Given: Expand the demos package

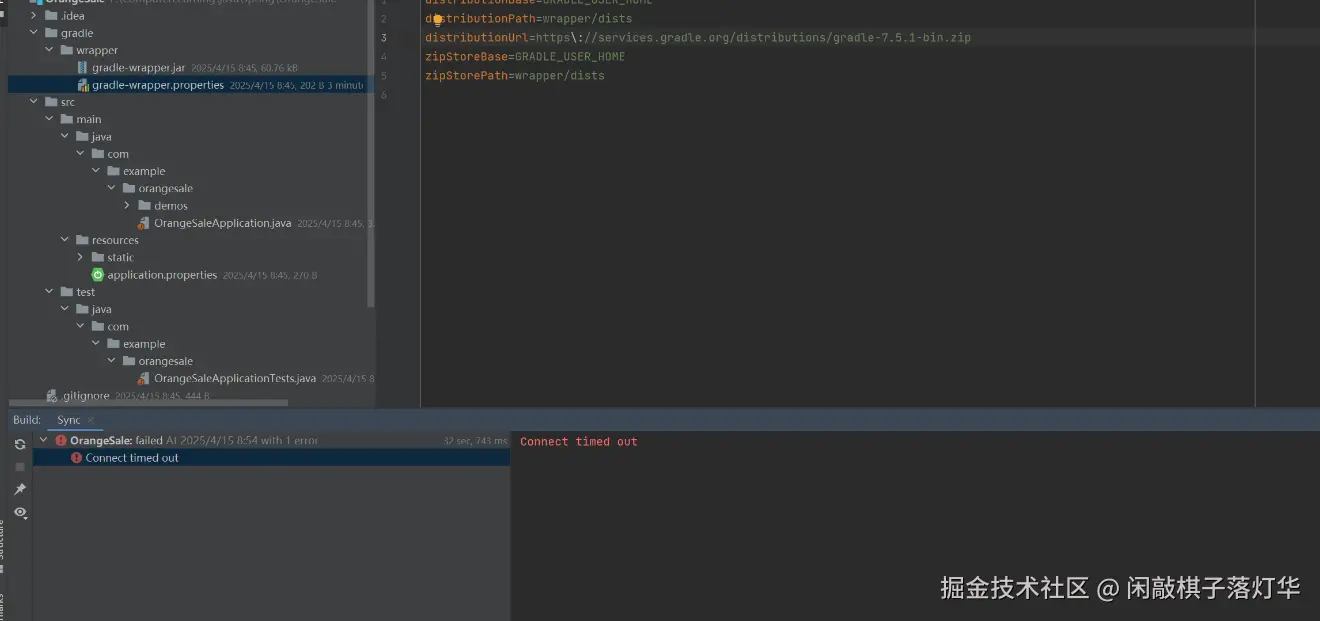Looking at the screenshot, I should (128, 205).
